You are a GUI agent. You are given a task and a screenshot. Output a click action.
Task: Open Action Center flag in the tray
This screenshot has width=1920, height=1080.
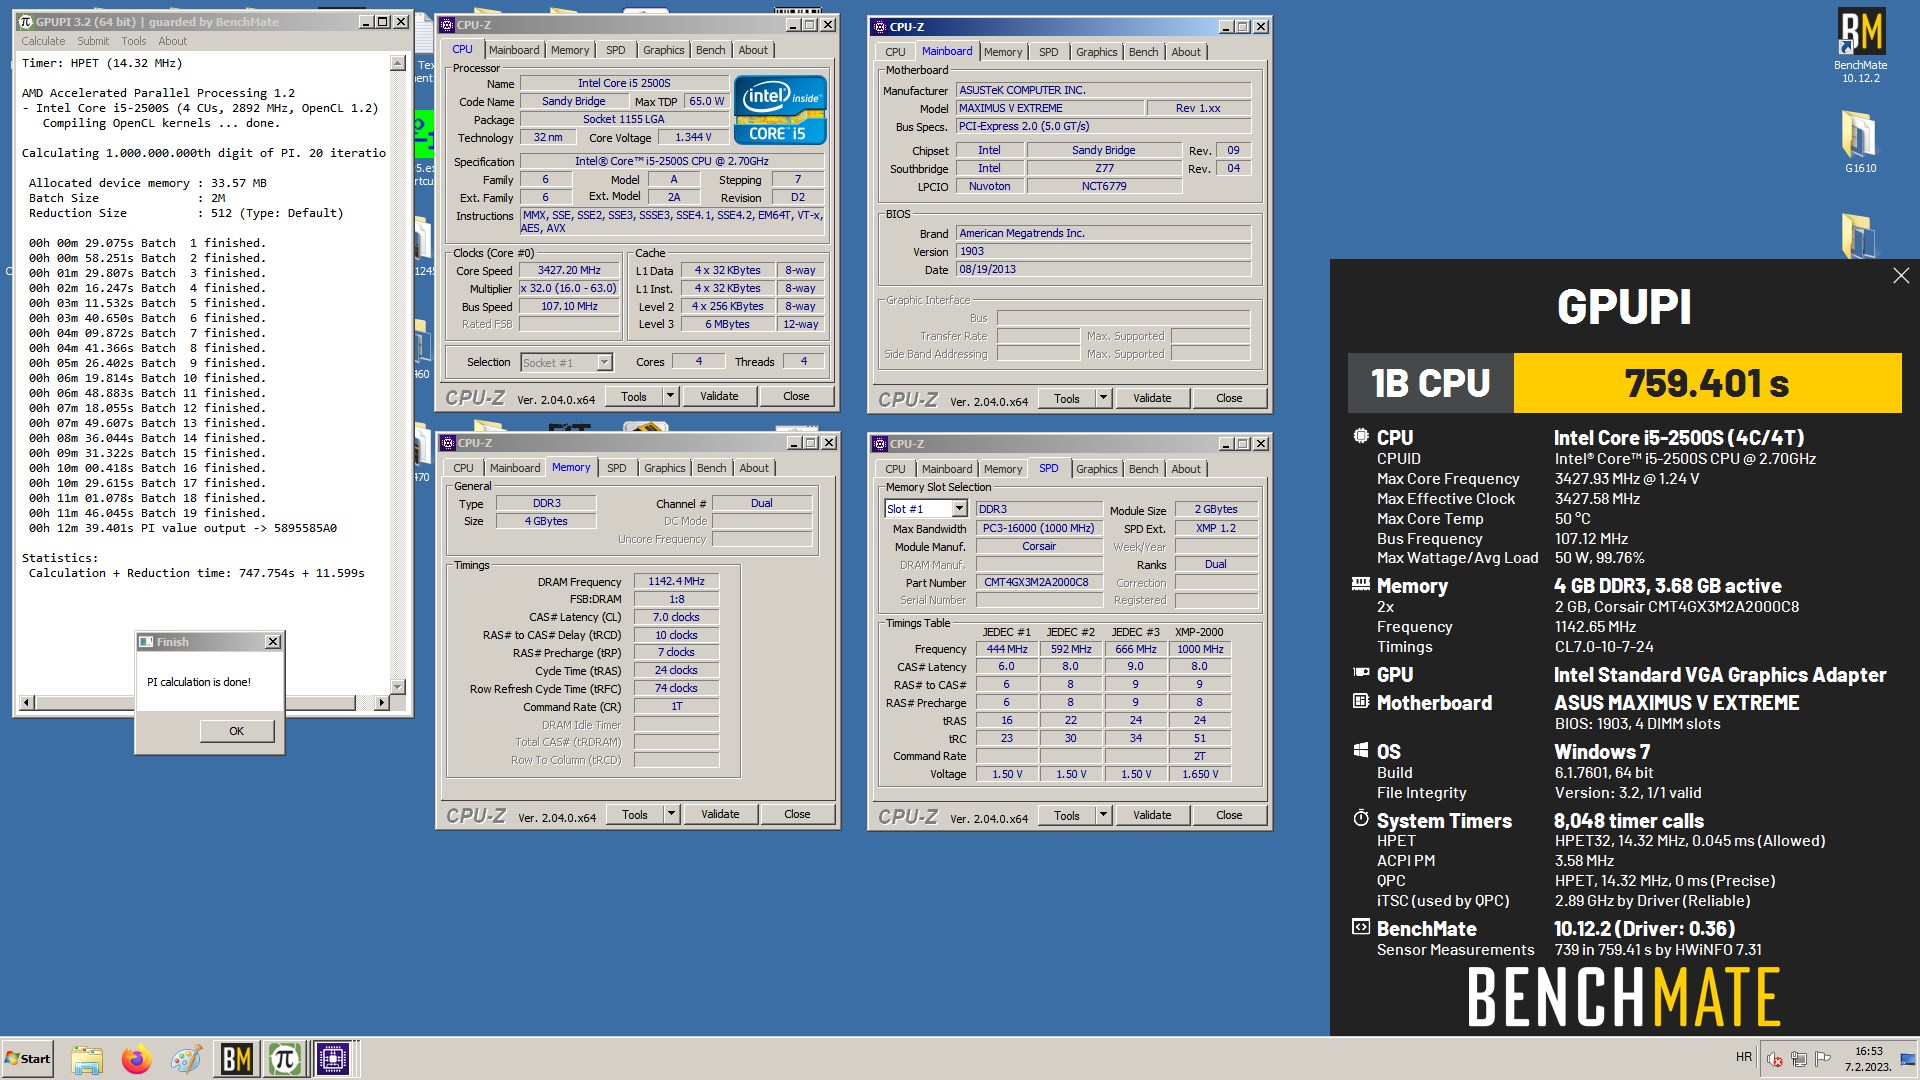click(1823, 1059)
